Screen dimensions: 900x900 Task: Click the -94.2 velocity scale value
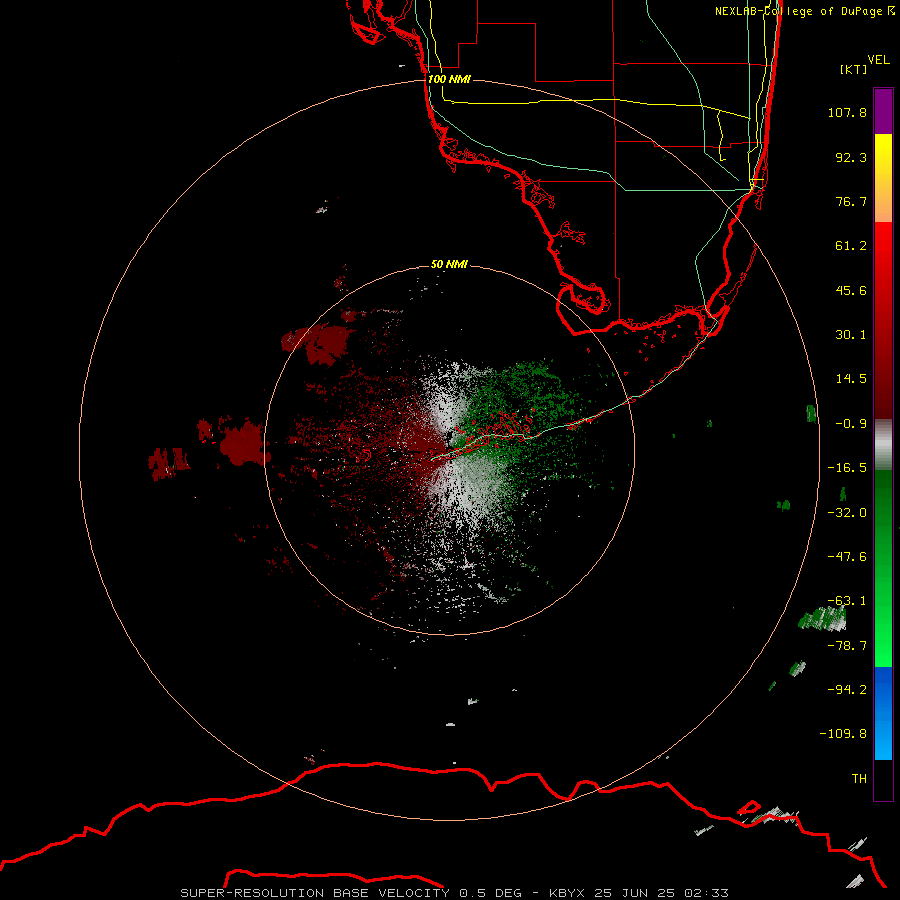click(x=847, y=689)
